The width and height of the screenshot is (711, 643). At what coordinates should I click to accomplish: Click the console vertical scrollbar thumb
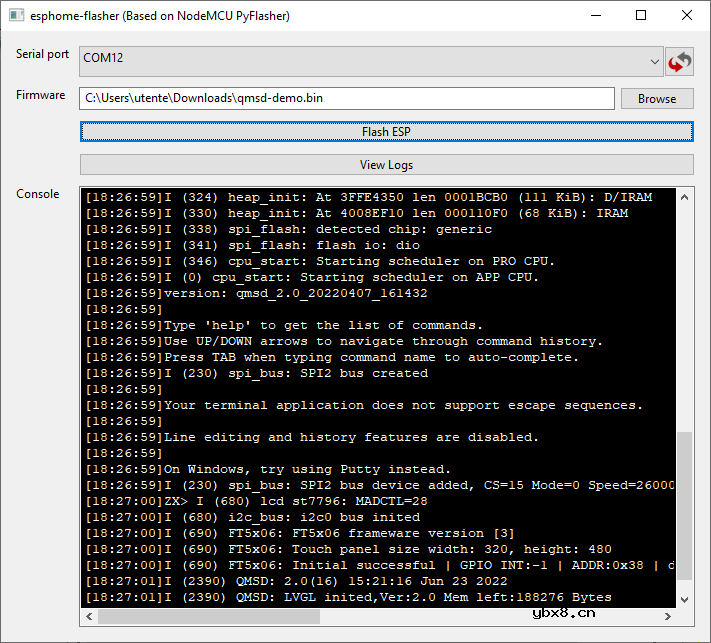click(685, 510)
